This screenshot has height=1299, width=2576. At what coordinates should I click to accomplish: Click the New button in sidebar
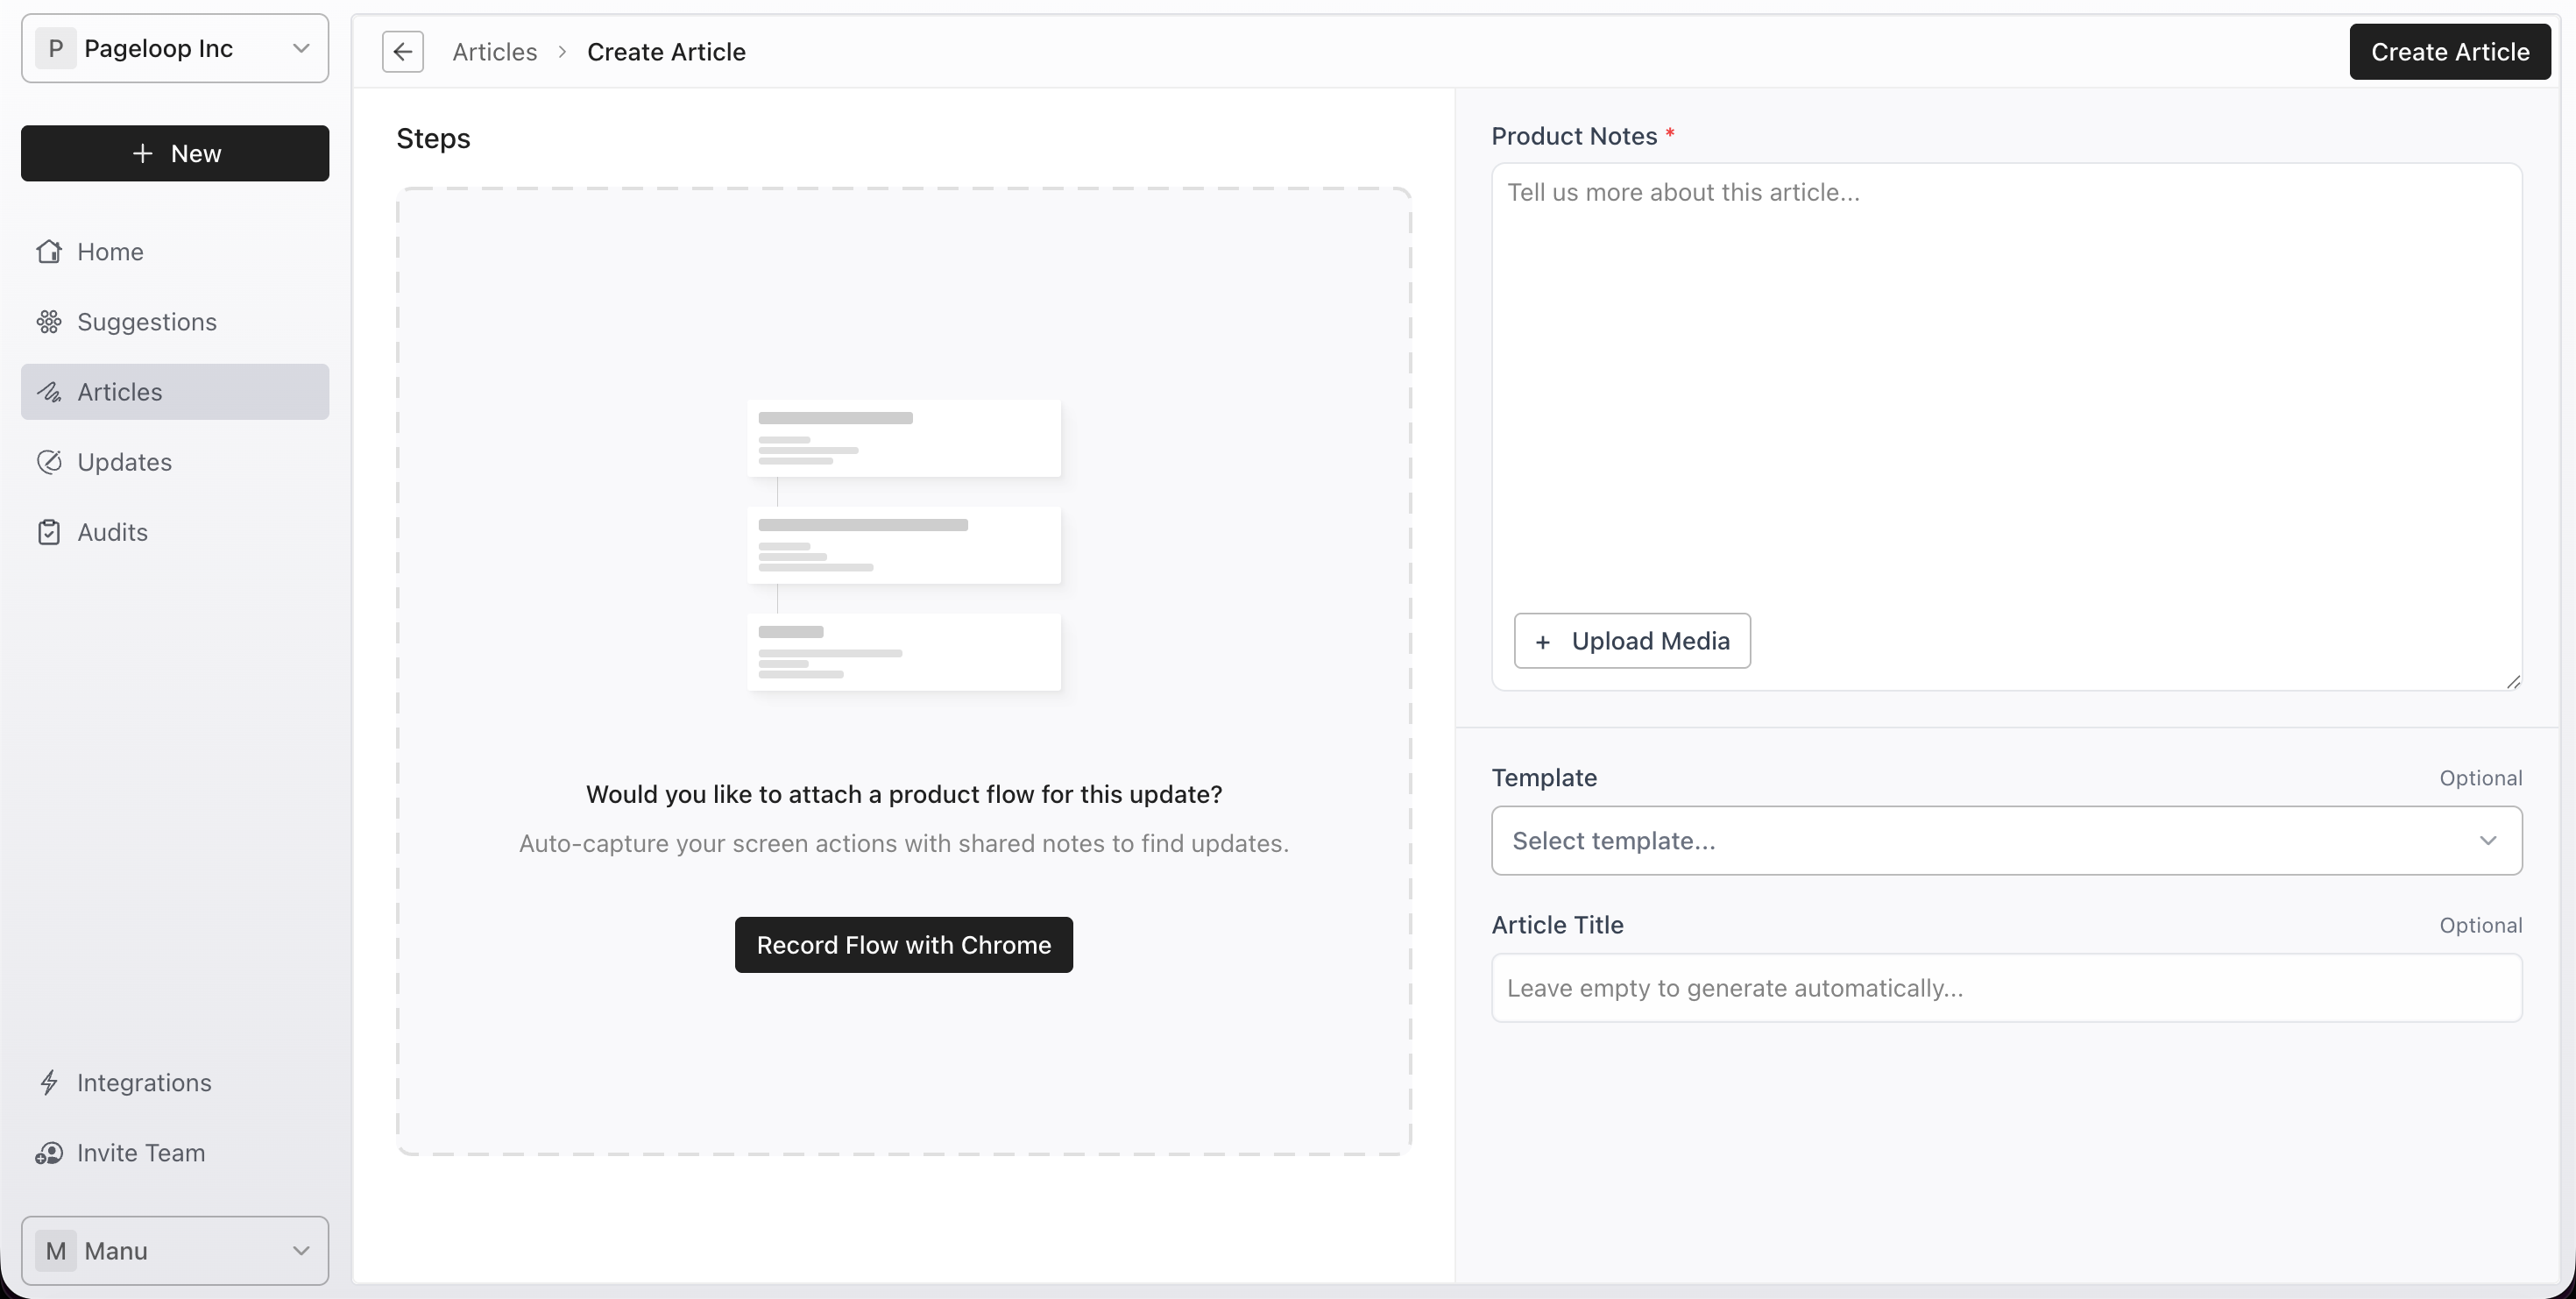coord(175,153)
